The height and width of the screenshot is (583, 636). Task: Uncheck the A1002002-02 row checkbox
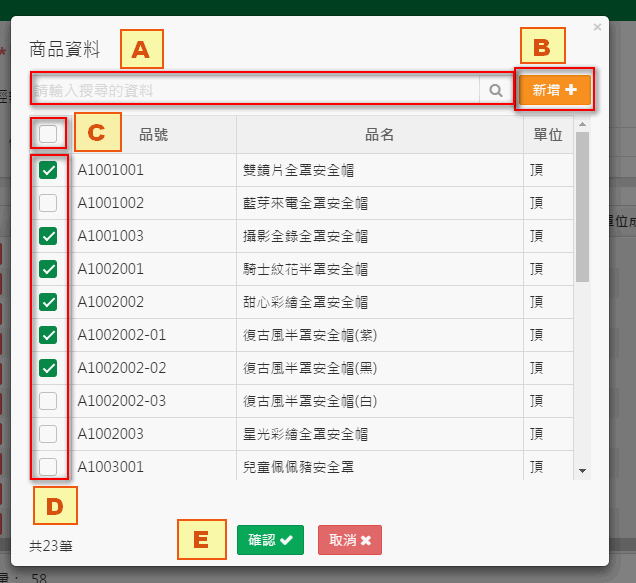(x=48, y=368)
